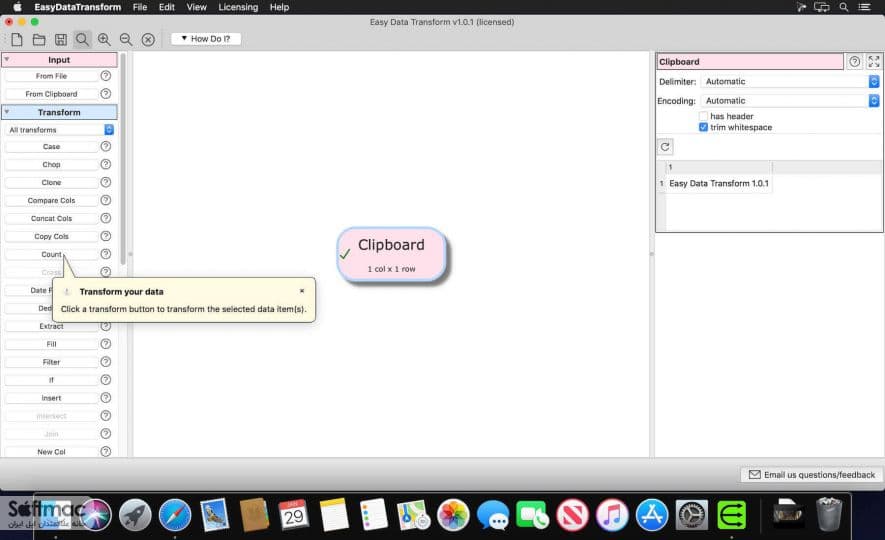This screenshot has height=540, width=885.
Task: Open help for From Clipboard input
Action: tap(106, 94)
